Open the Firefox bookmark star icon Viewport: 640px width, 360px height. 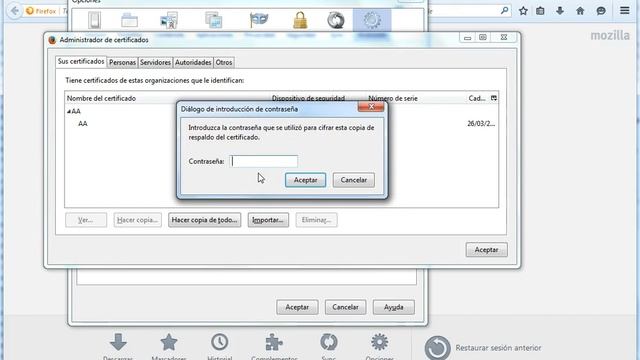523,11
